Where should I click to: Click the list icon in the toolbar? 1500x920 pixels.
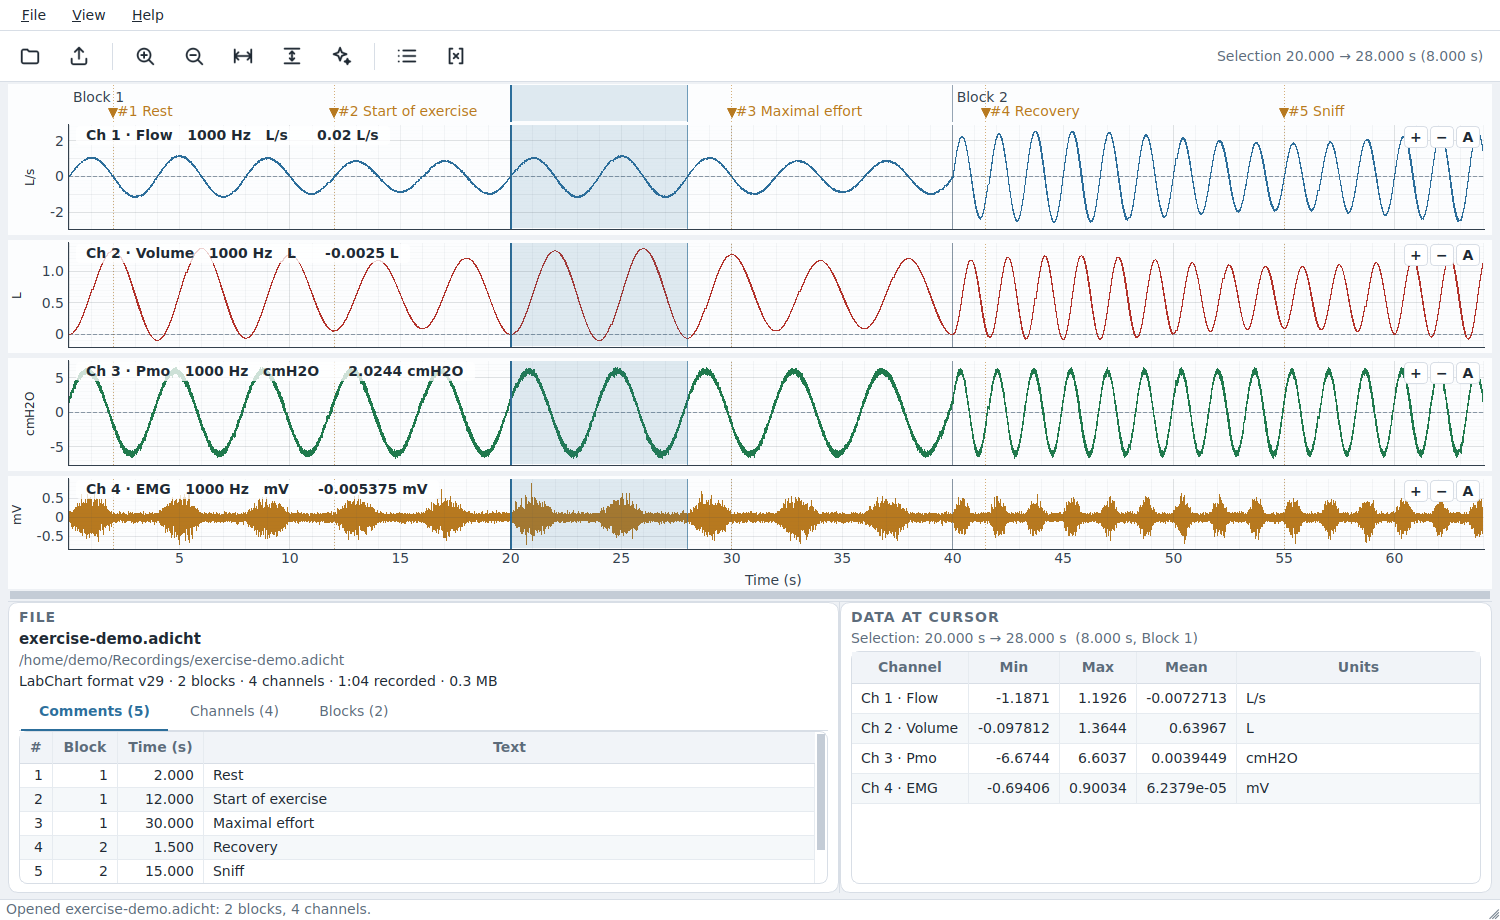click(x=407, y=56)
